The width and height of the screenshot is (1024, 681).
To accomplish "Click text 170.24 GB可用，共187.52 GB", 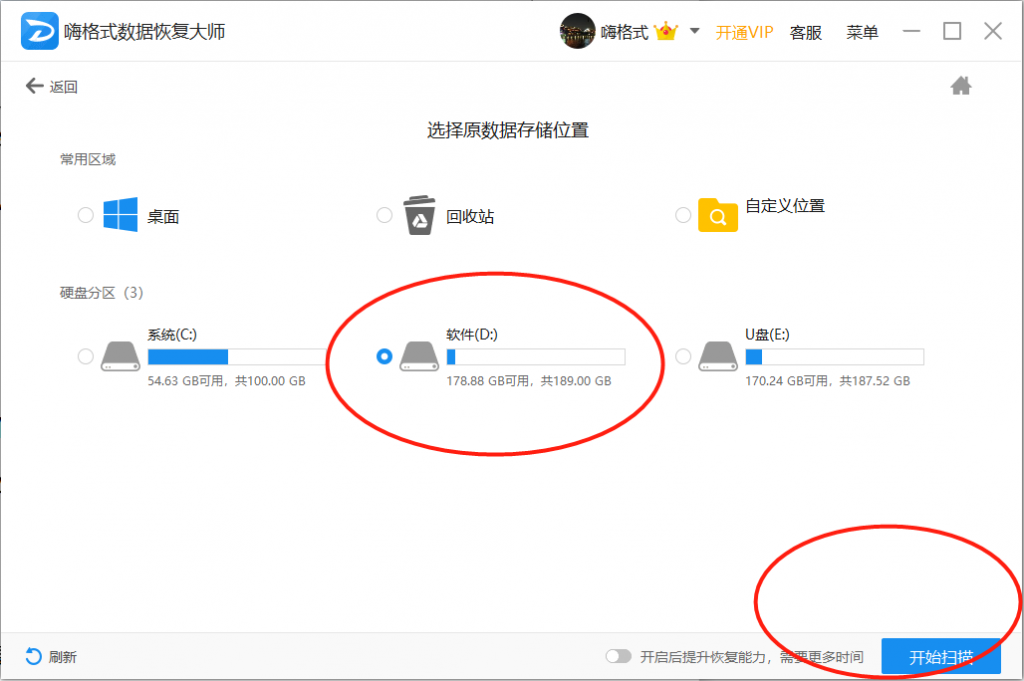I will click(827, 381).
